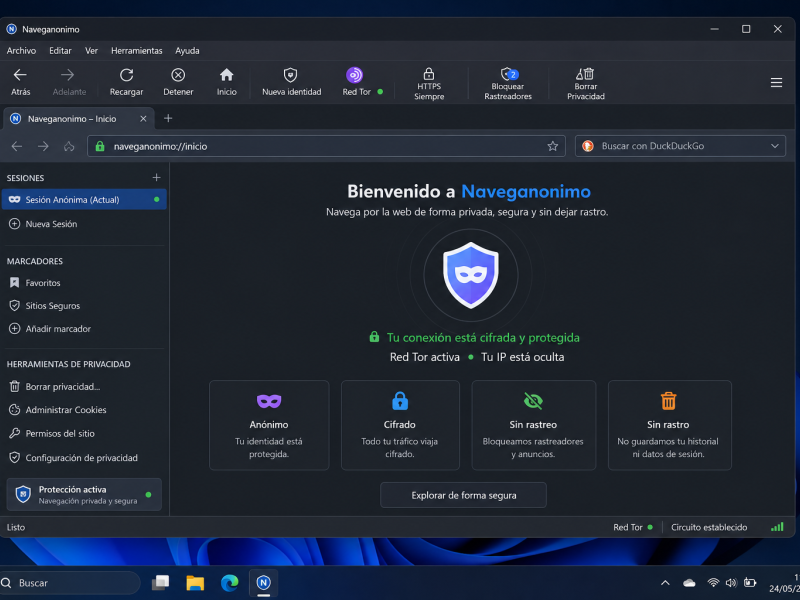Click the Protección activa status card
The height and width of the screenshot is (600, 800).
[x=84, y=494]
